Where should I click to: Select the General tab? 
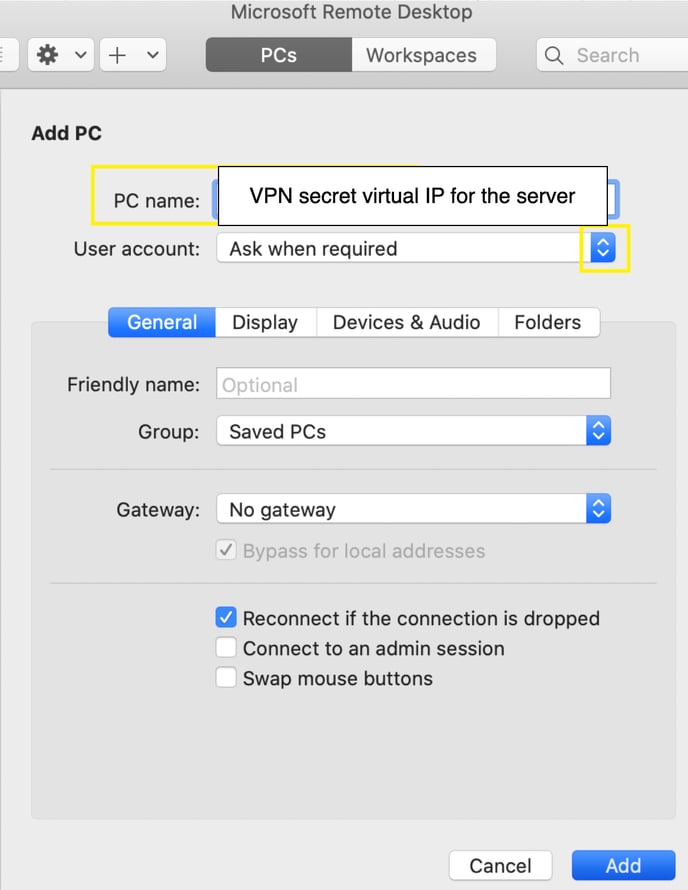click(162, 322)
